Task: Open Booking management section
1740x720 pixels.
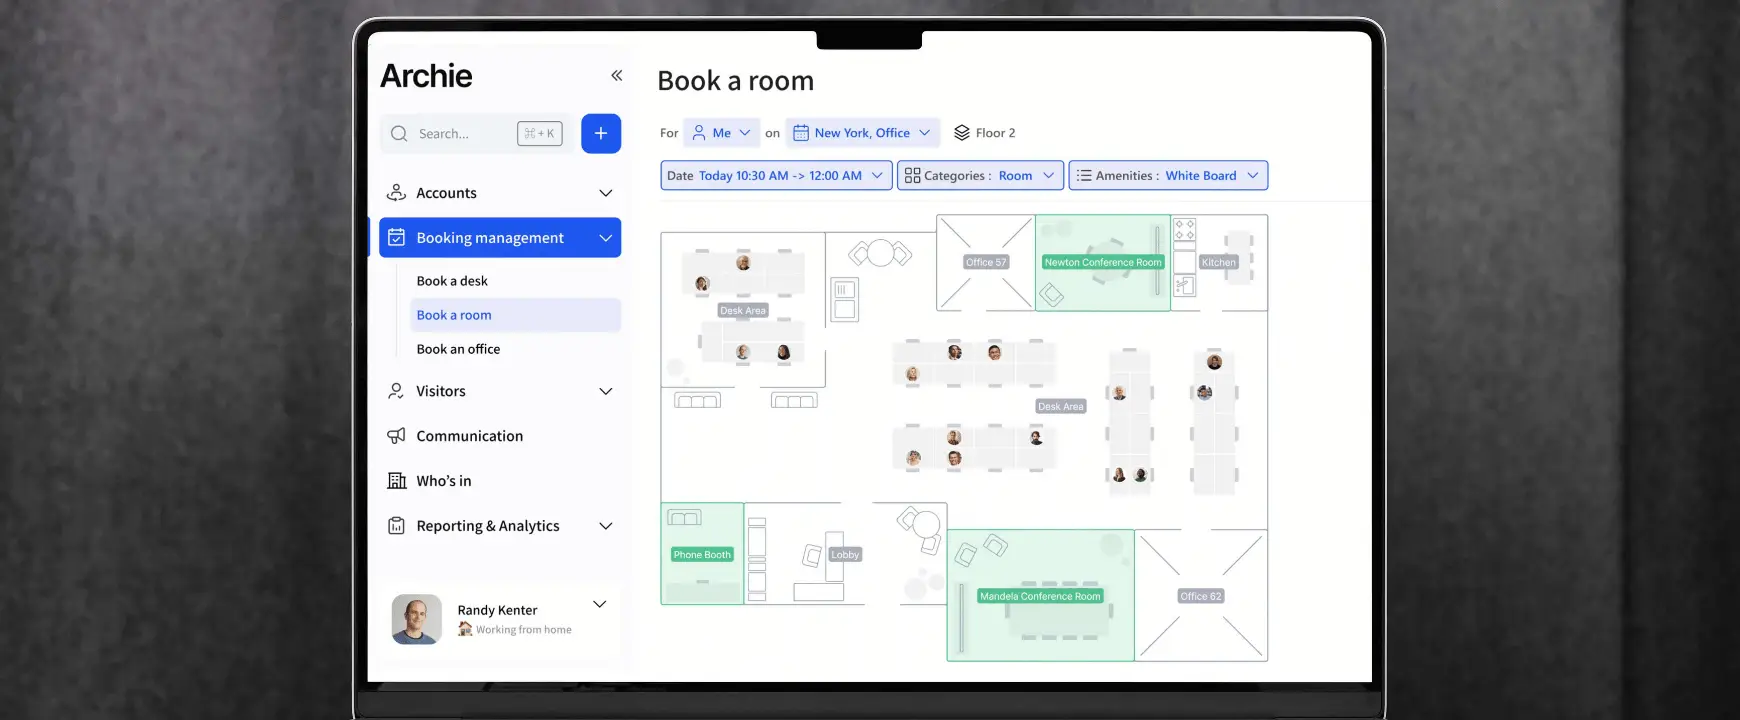Action: click(500, 238)
